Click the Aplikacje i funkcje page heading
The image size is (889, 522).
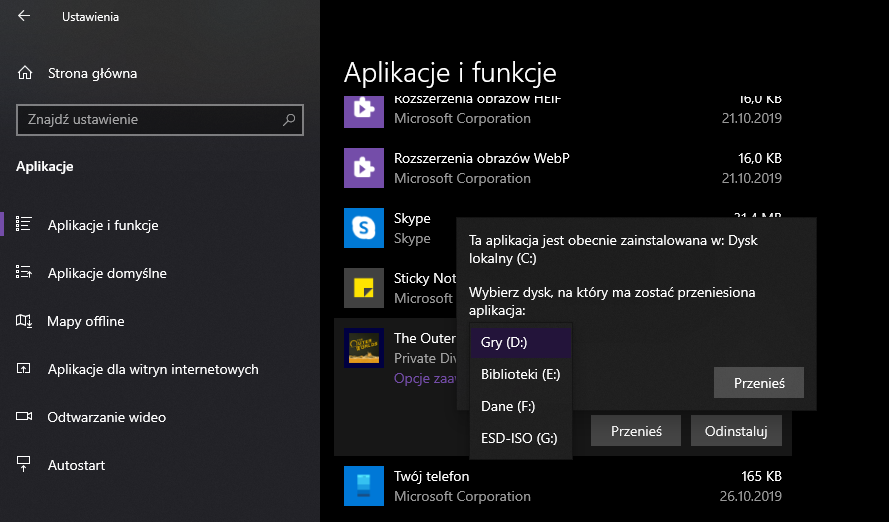click(x=450, y=73)
